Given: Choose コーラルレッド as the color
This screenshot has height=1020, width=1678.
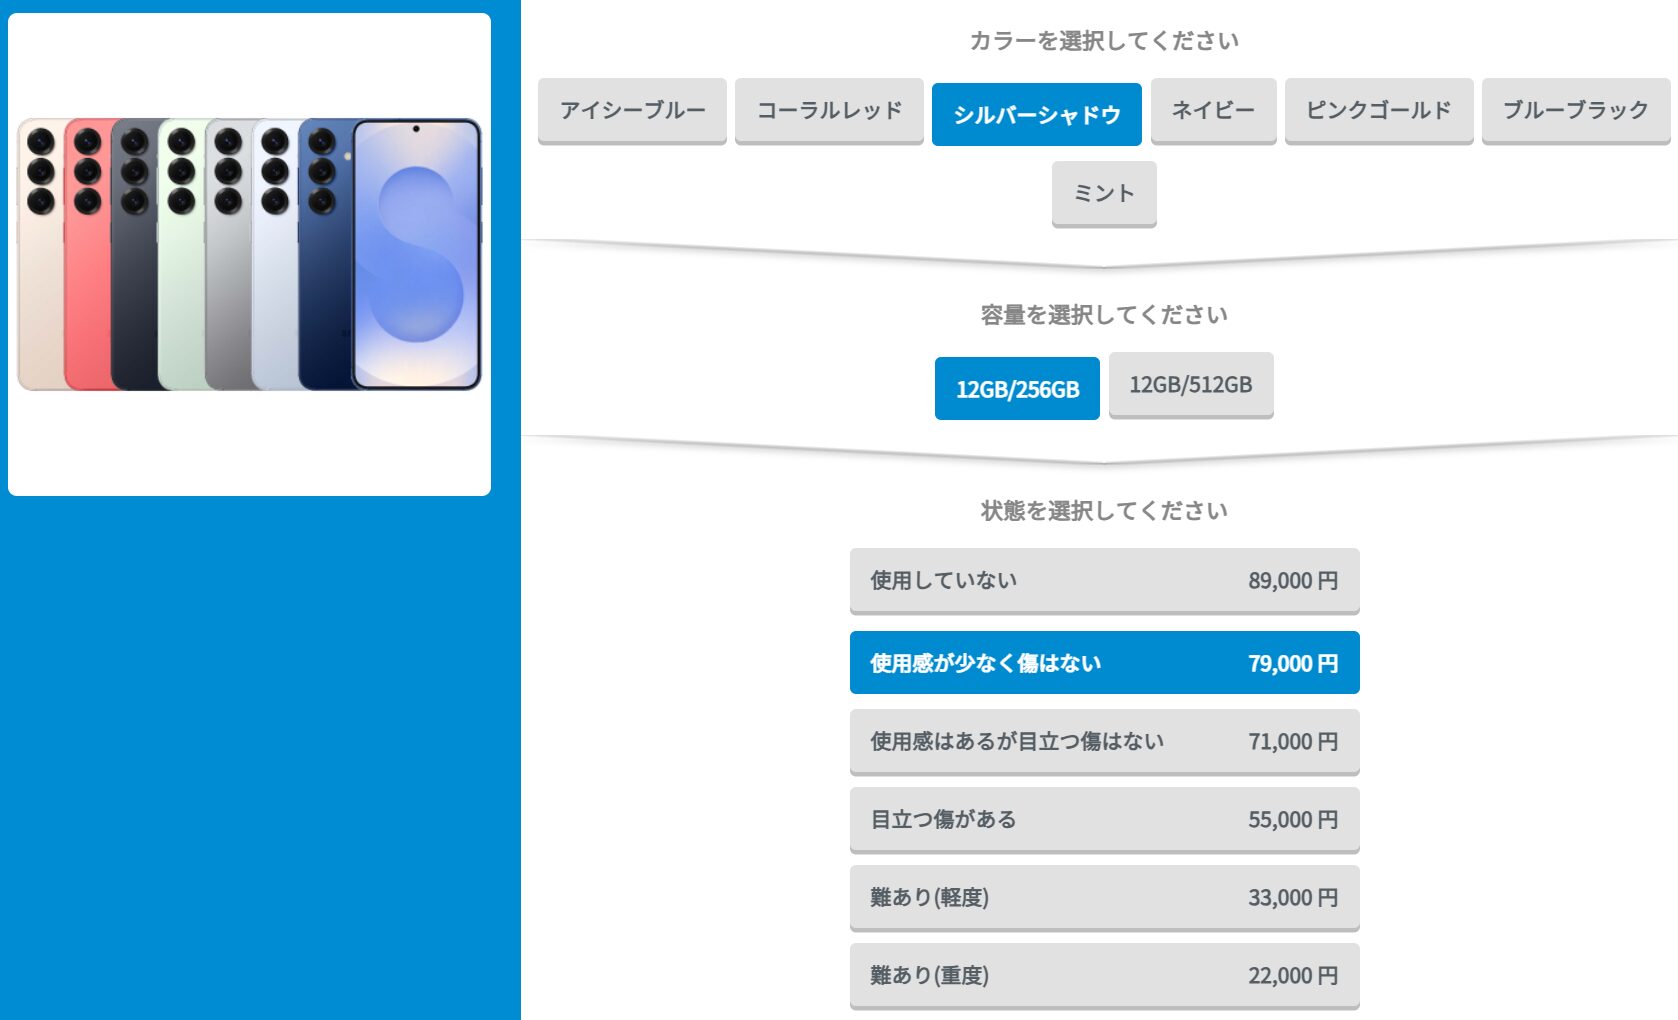Looking at the screenshot, I should tap(829, 110).
